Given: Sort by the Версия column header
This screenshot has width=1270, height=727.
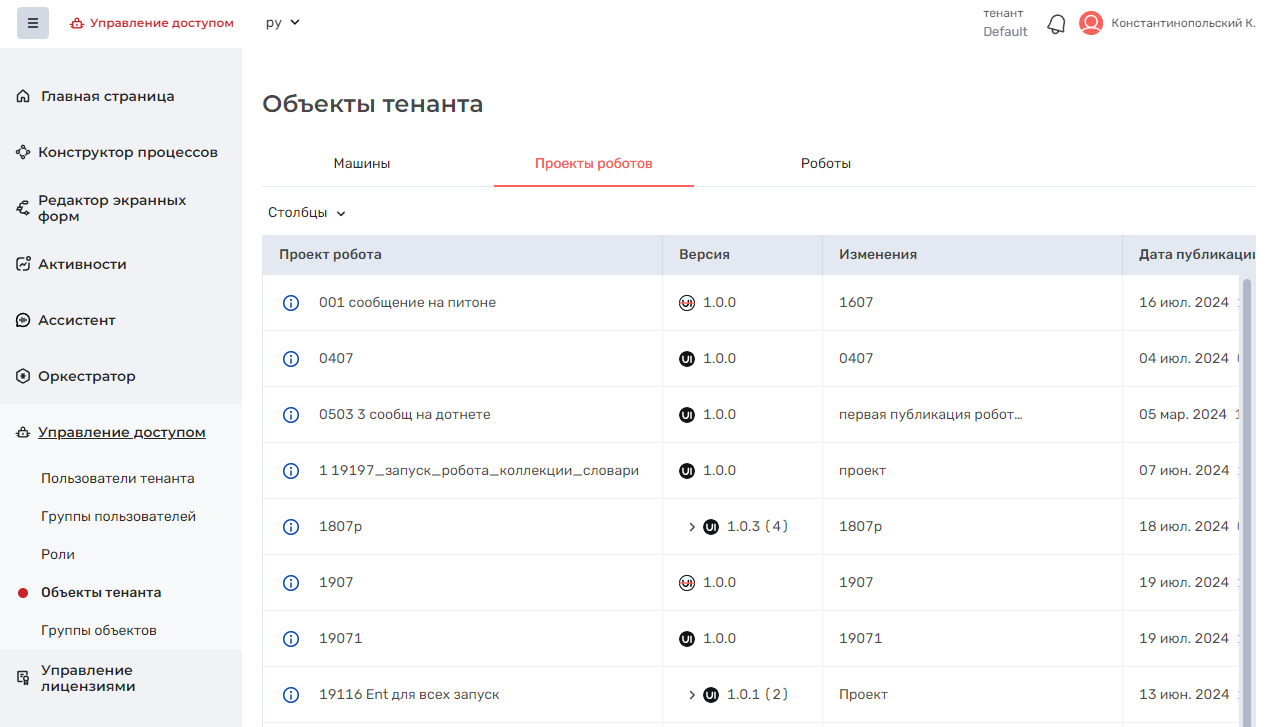Looking at the screenshot, I should point(704,255).
